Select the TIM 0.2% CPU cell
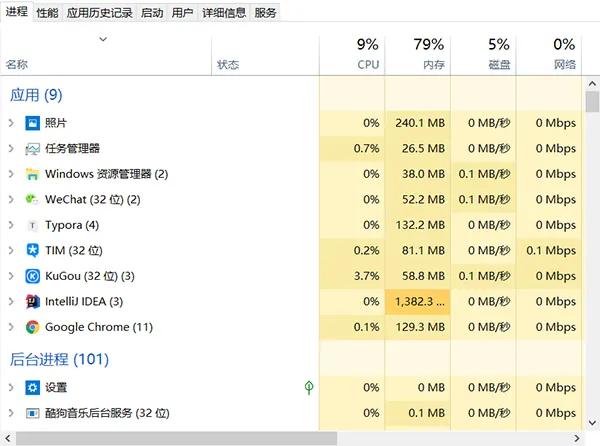Screen dimensions: 600x446 coord(352,251)
